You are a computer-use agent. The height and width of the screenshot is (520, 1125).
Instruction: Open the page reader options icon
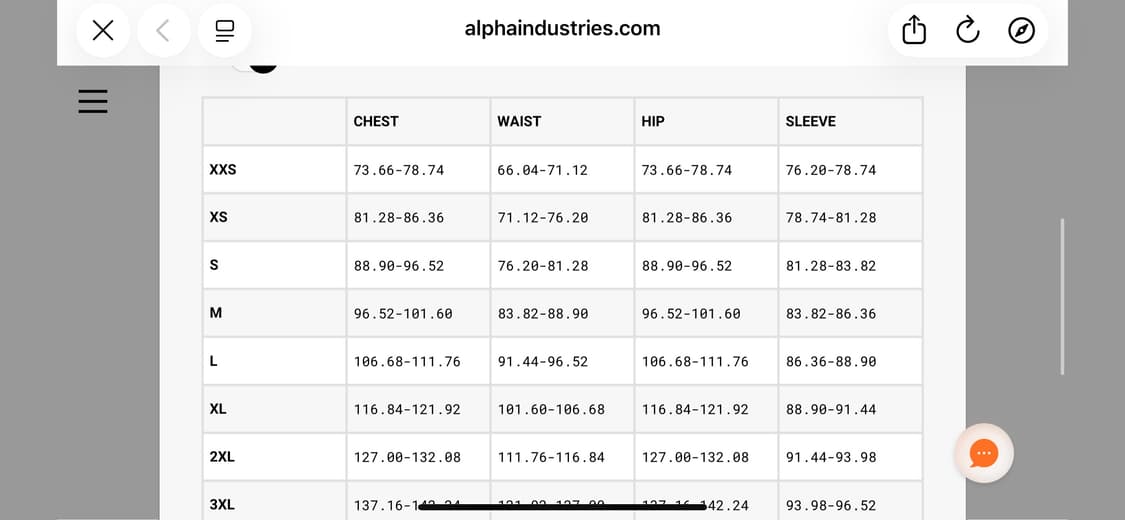coord(224,31)
